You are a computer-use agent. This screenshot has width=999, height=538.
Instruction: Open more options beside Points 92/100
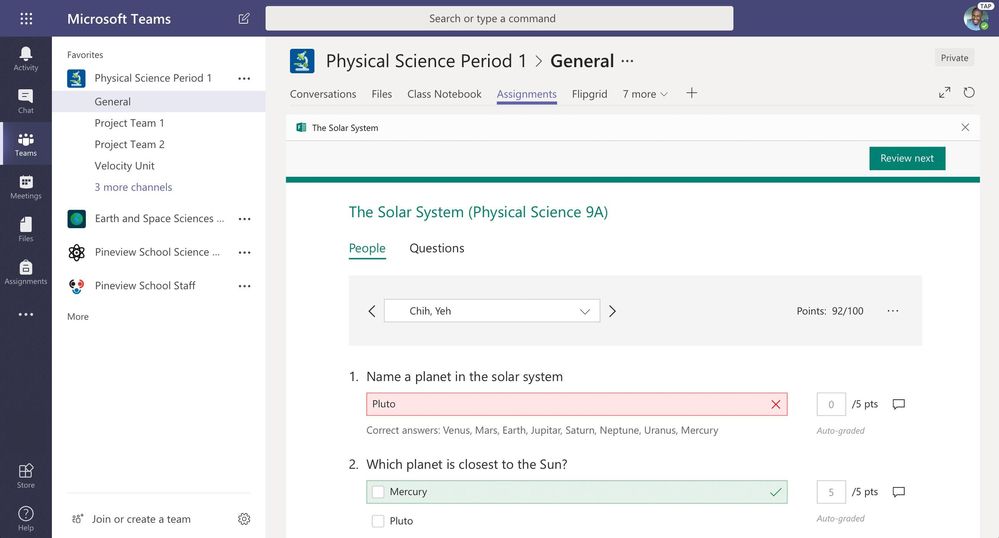coord(893,311)
